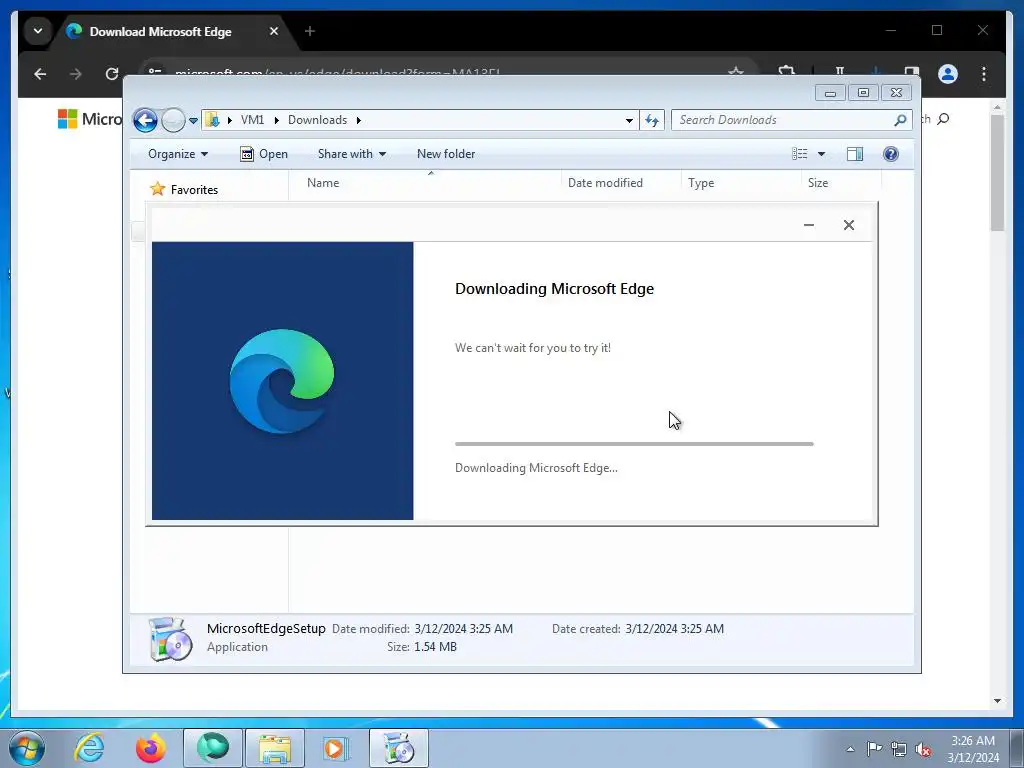Click the Search Downloads field
1024x768 pixels.
792,120
